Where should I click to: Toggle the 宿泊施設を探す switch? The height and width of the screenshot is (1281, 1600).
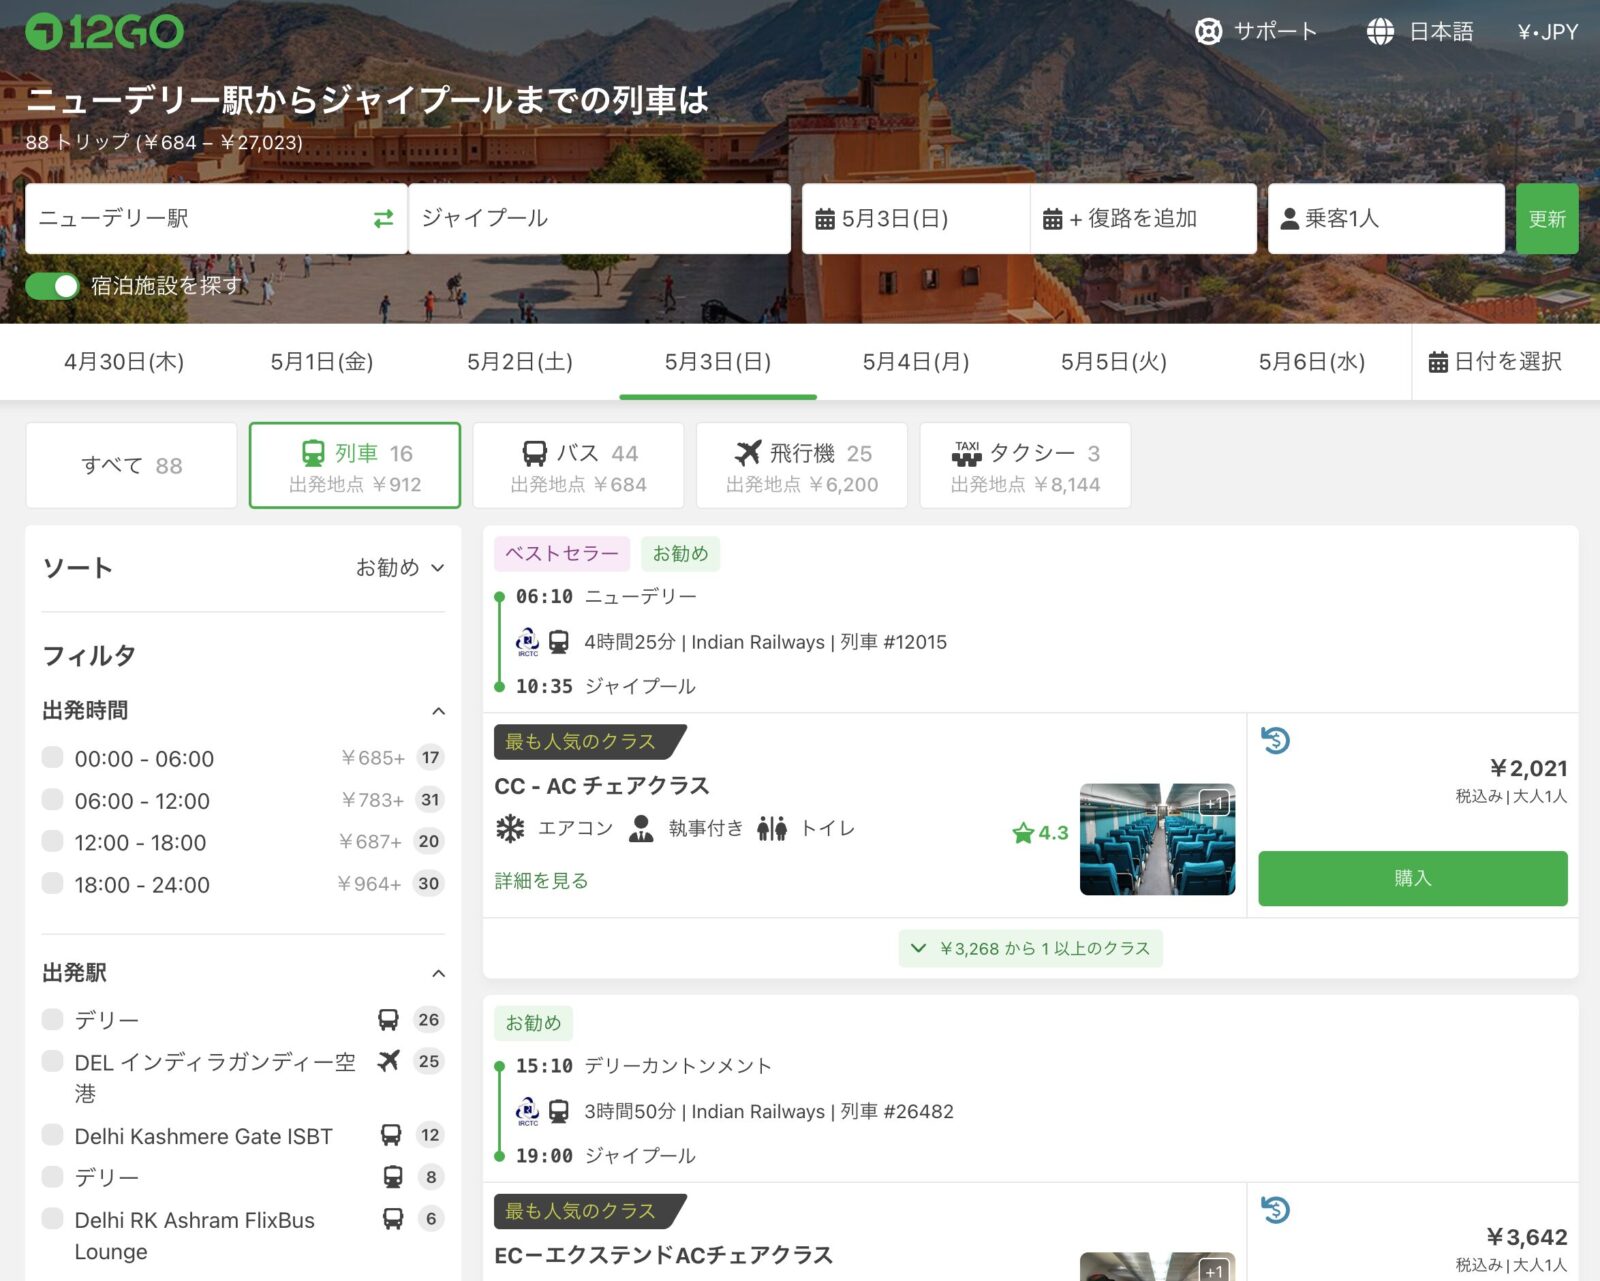52,286
